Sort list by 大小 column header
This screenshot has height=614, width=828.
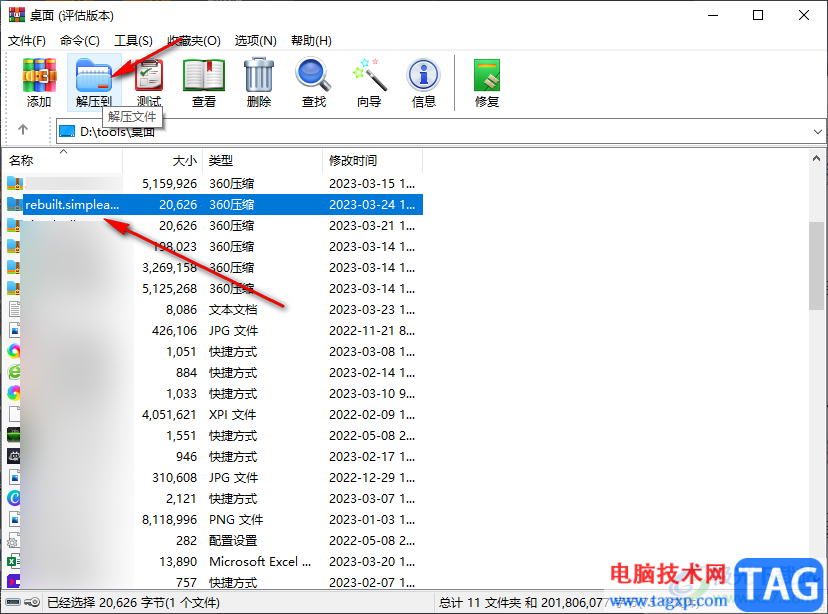pyautogui.click(x=163, y=160)
